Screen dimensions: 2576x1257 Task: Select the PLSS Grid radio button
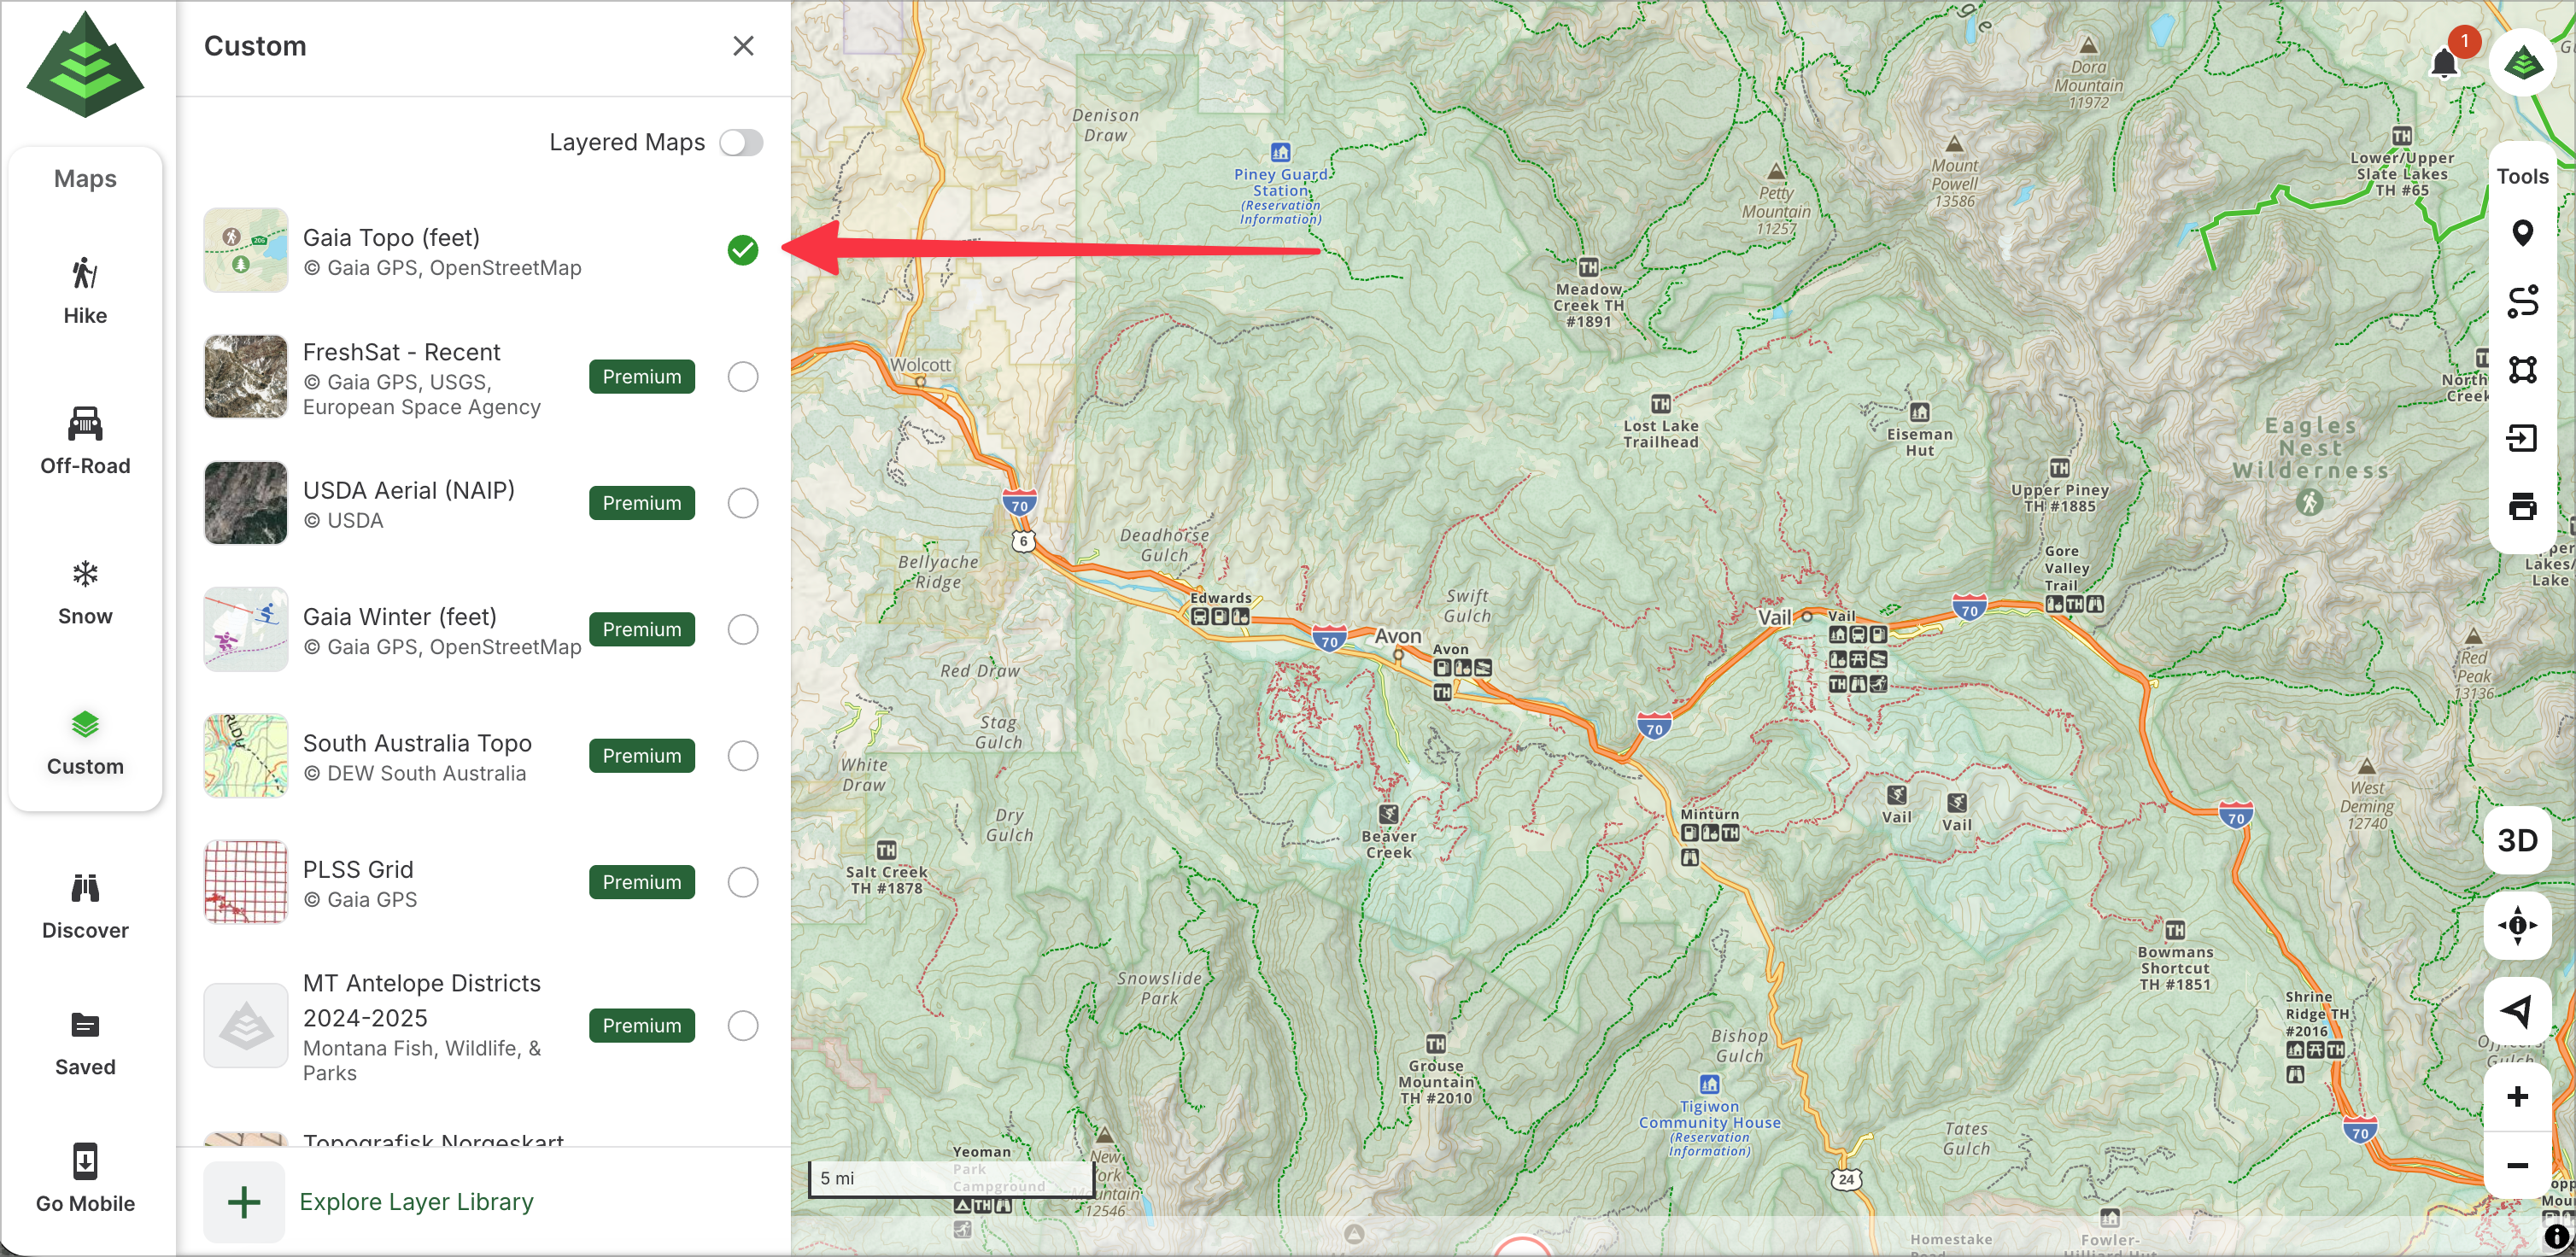(x=742, y=882)
